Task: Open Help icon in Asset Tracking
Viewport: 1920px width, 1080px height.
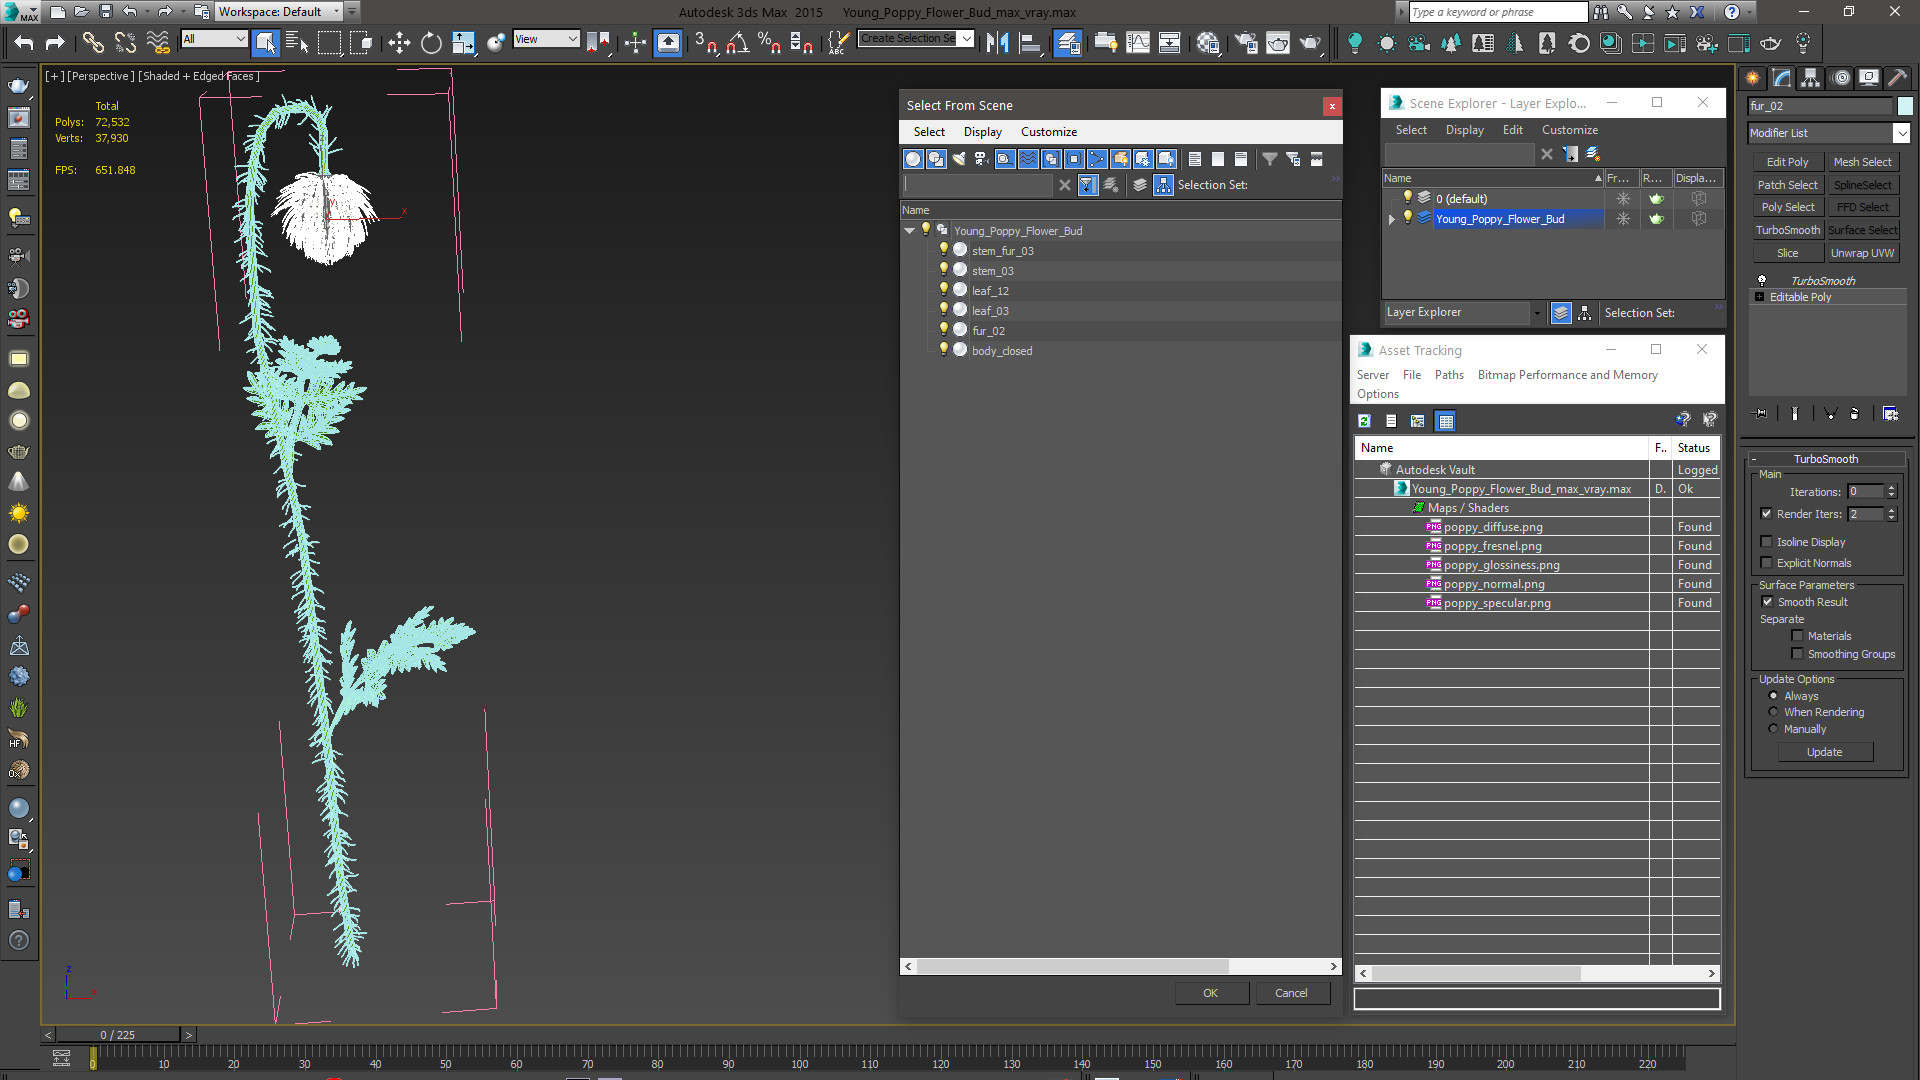Action: tap(1683, 421)
